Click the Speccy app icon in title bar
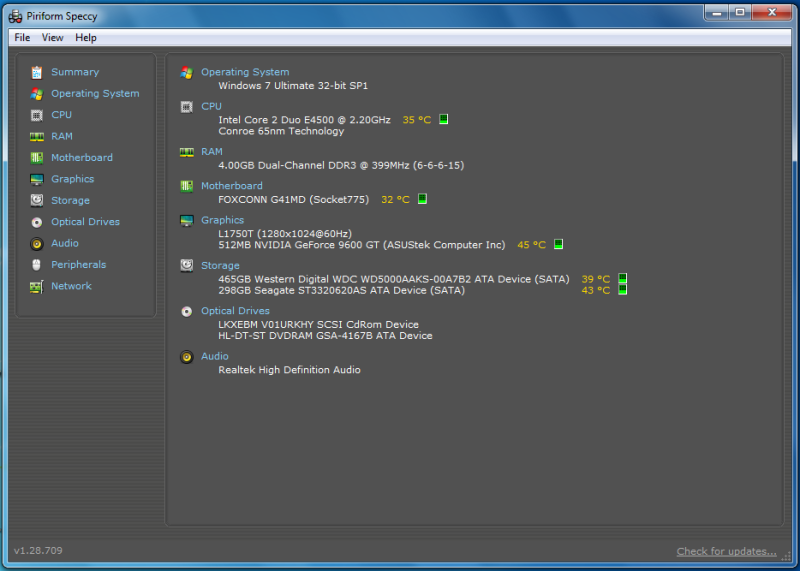 [x=16, y=16]
